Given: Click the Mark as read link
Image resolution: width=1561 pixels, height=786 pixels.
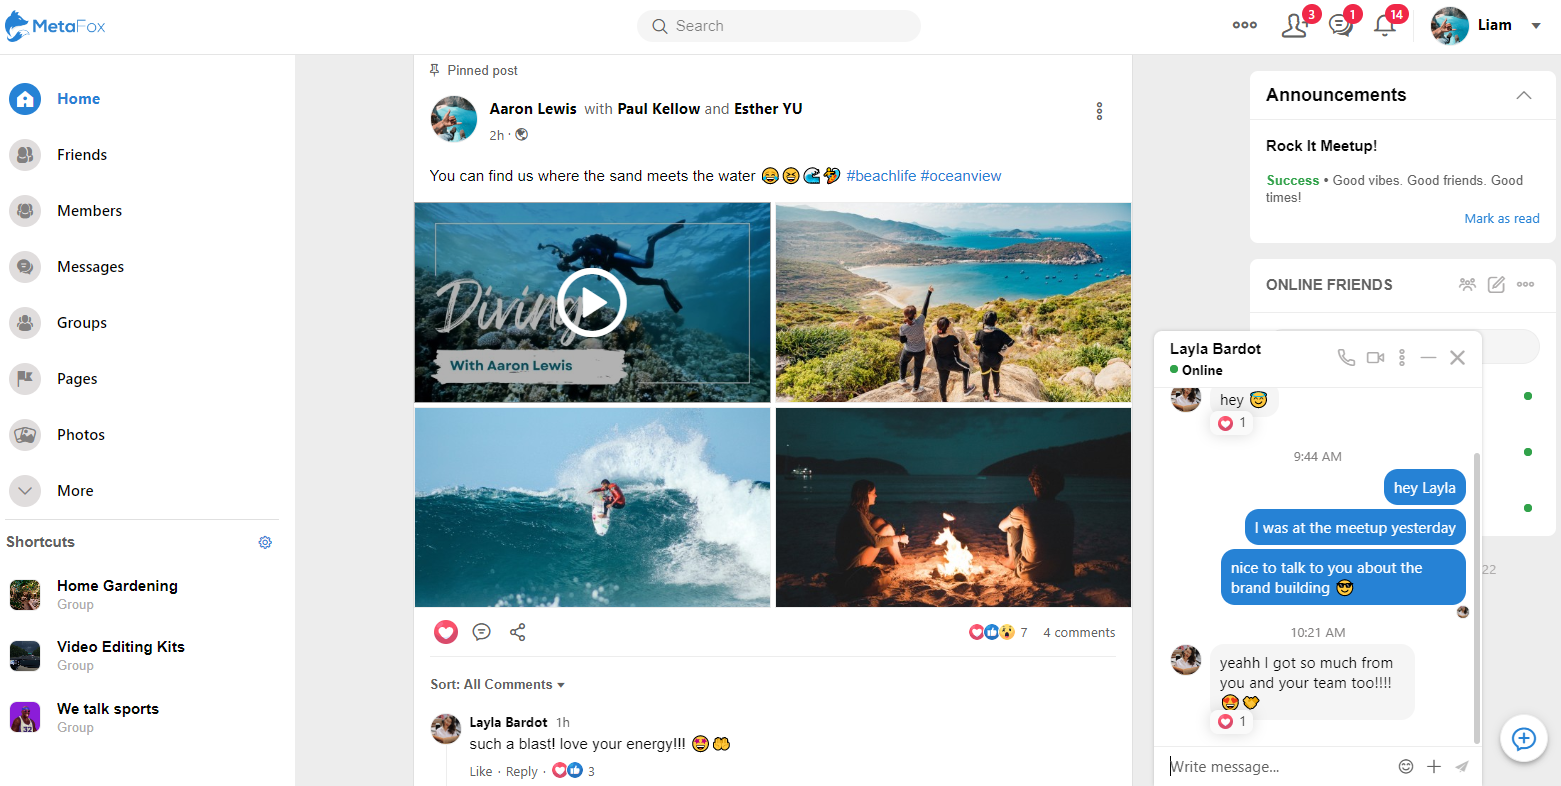Looking at the screenshot, I should [1501, 218].
